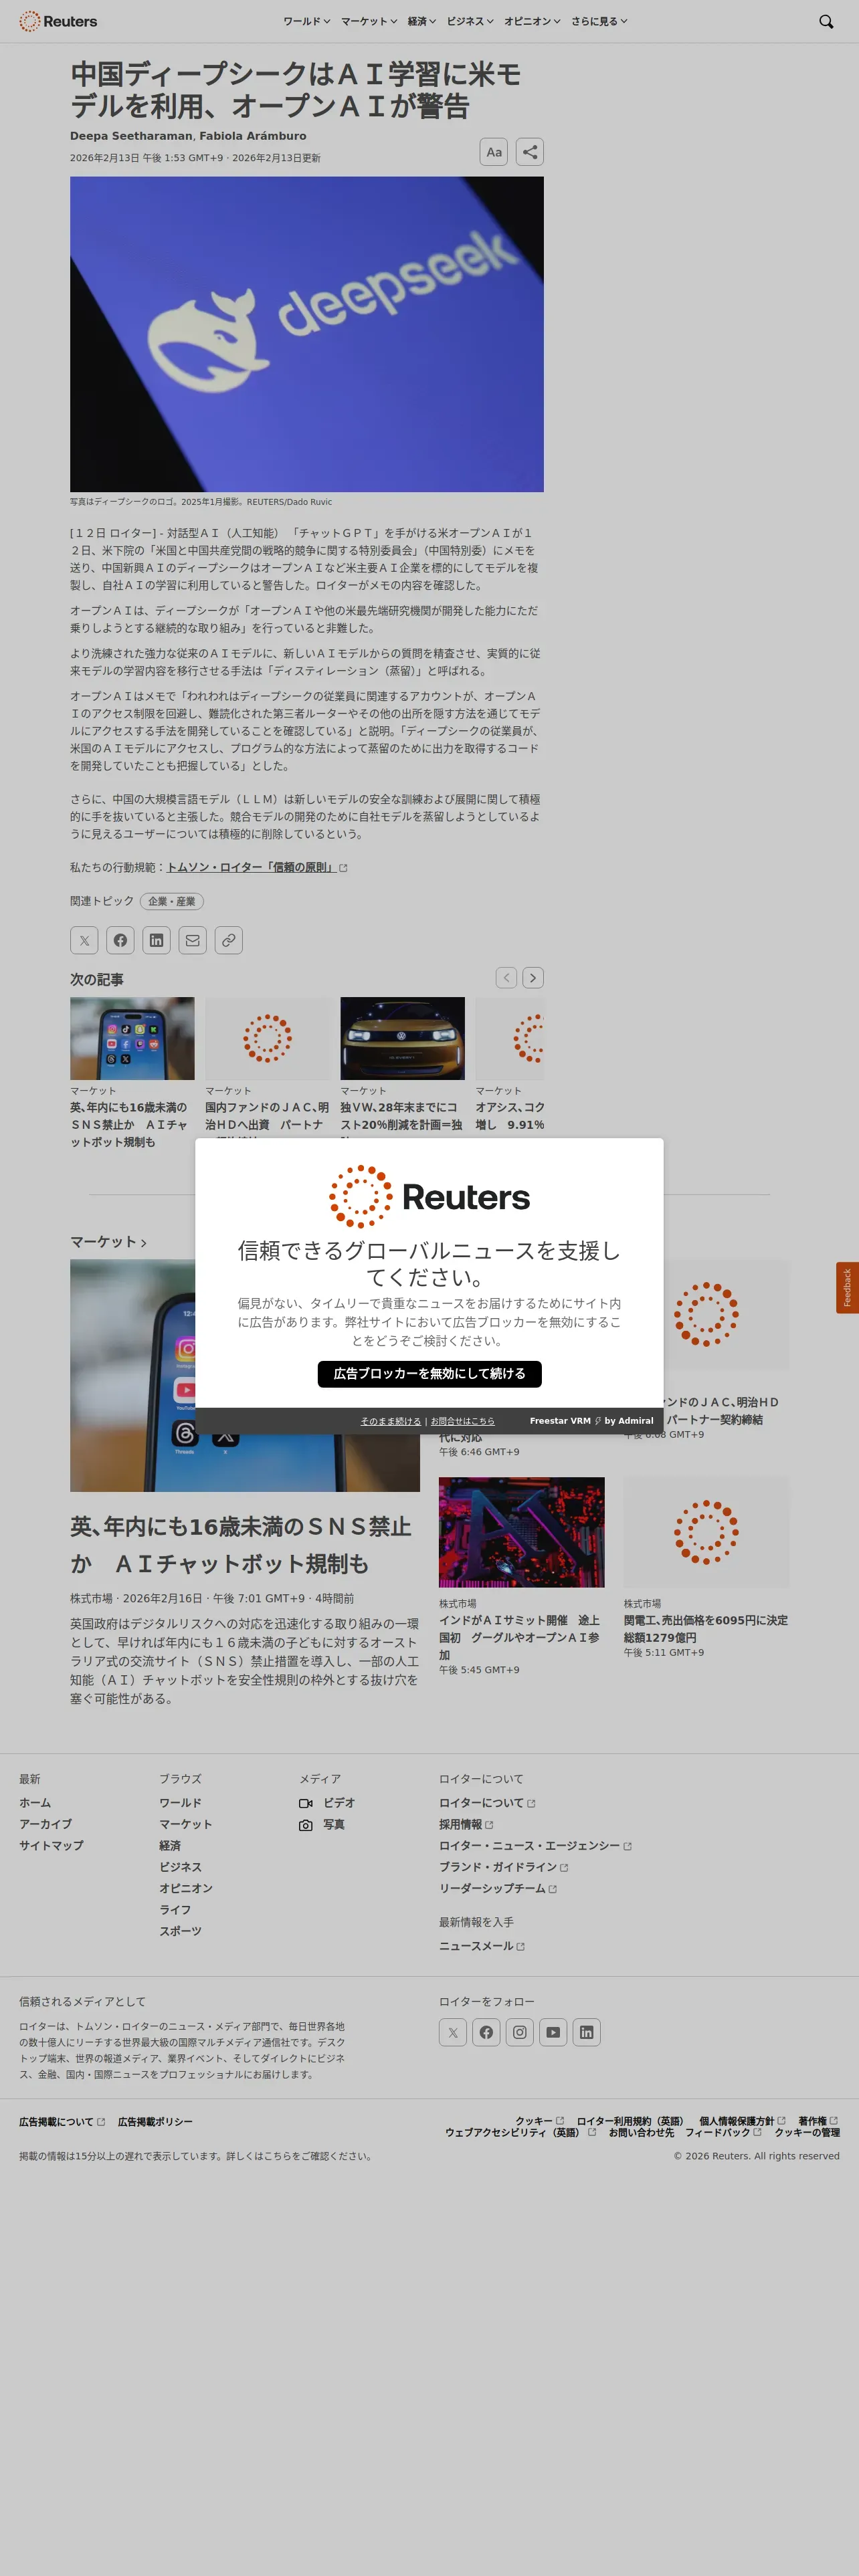Advance the 次の記事 carousel with right arrow

[533, 977]
